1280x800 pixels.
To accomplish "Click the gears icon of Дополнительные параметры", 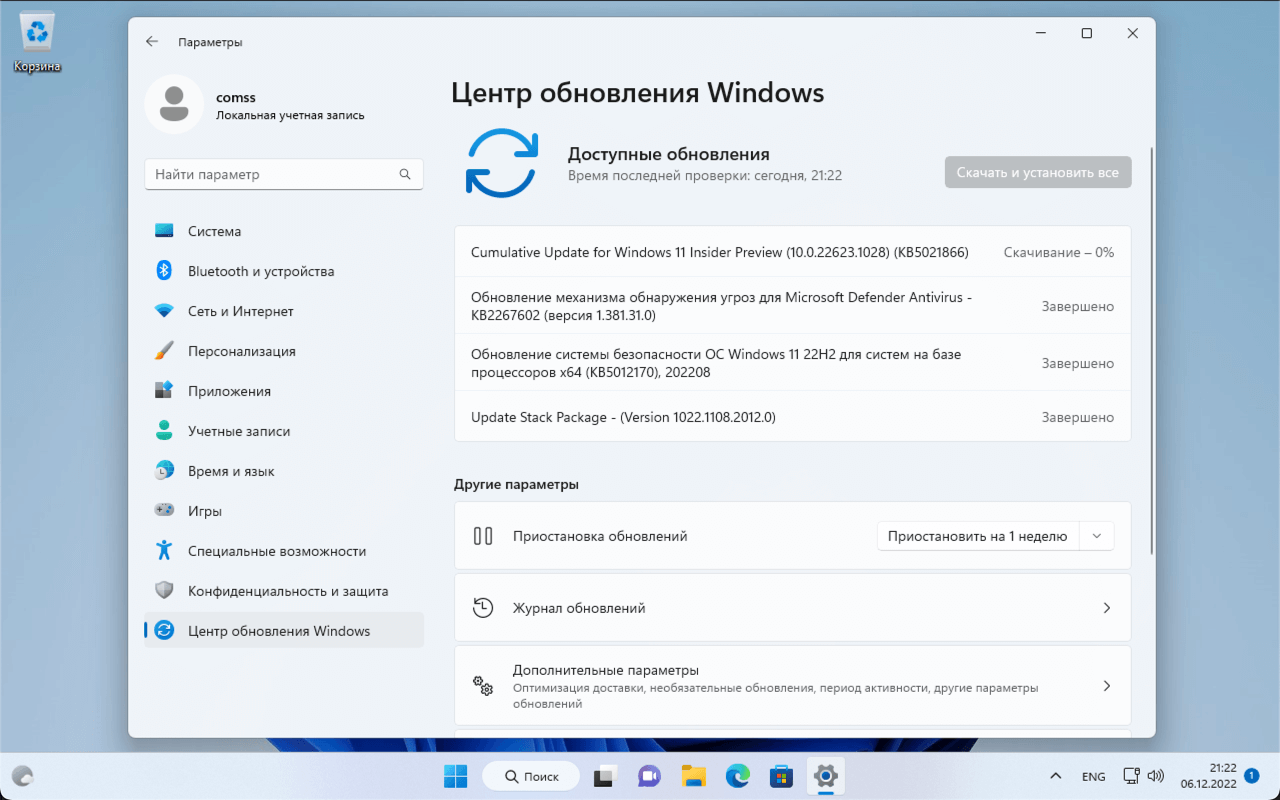I will click(x=483, y=686).
